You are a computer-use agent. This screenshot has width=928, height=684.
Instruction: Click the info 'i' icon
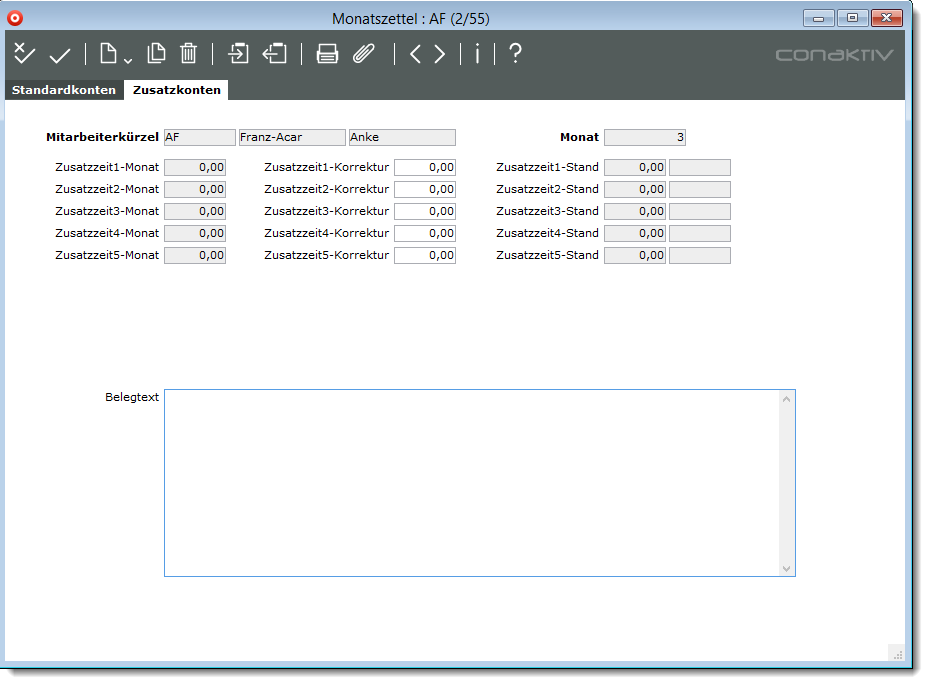(x=477, y=54)
